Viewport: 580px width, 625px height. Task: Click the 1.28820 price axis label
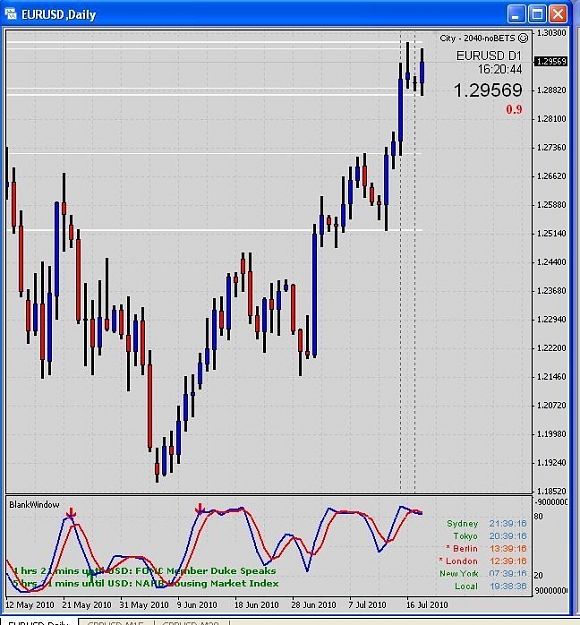pyautogui.click(x=552, y=90)
